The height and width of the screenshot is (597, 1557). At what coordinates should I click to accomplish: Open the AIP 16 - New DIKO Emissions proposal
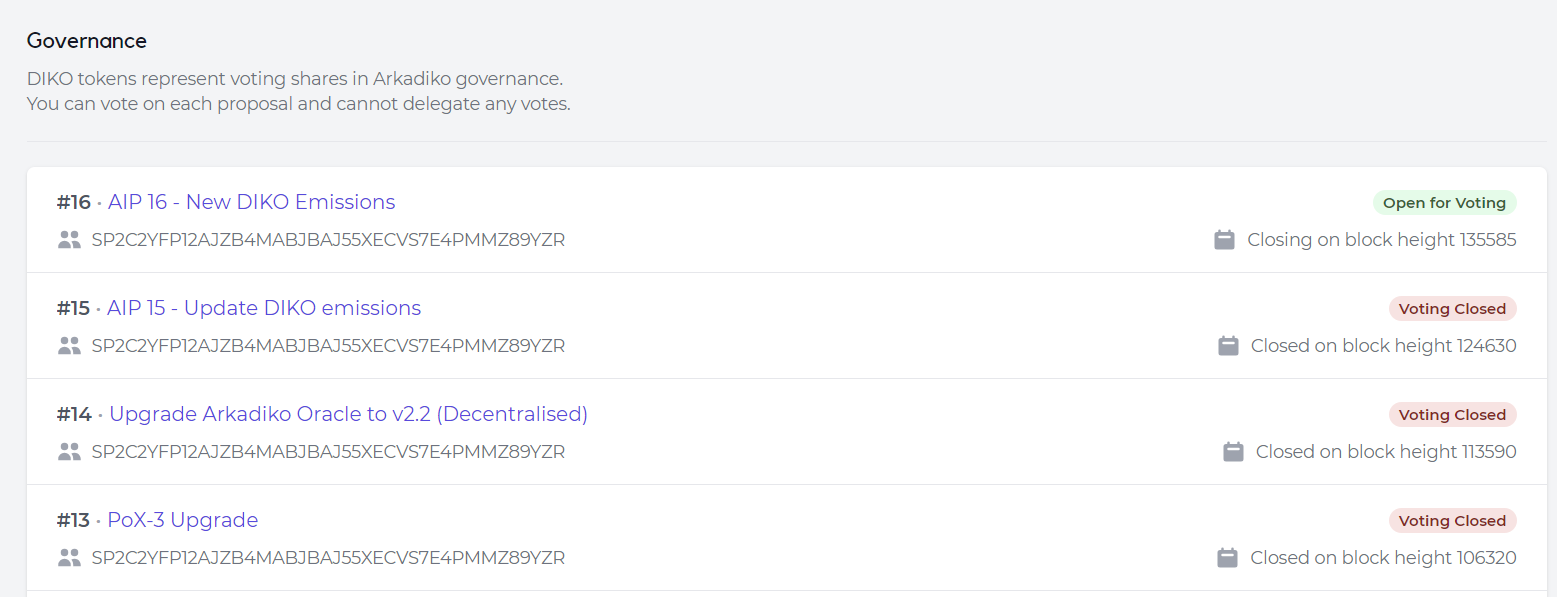(x=251, y=202)
